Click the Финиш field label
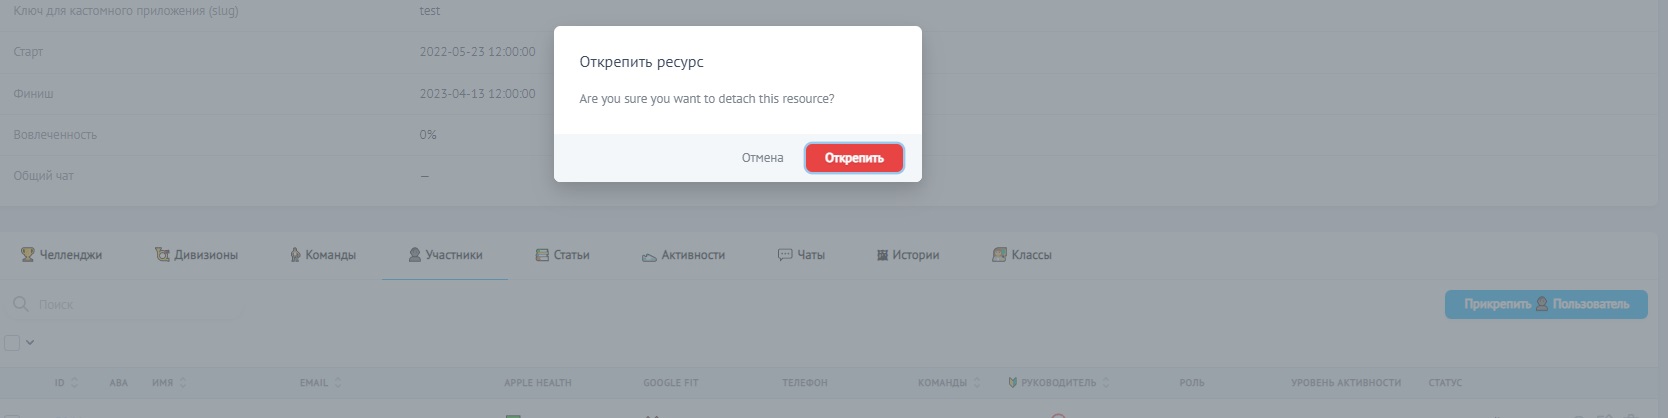 click(33, 94)
